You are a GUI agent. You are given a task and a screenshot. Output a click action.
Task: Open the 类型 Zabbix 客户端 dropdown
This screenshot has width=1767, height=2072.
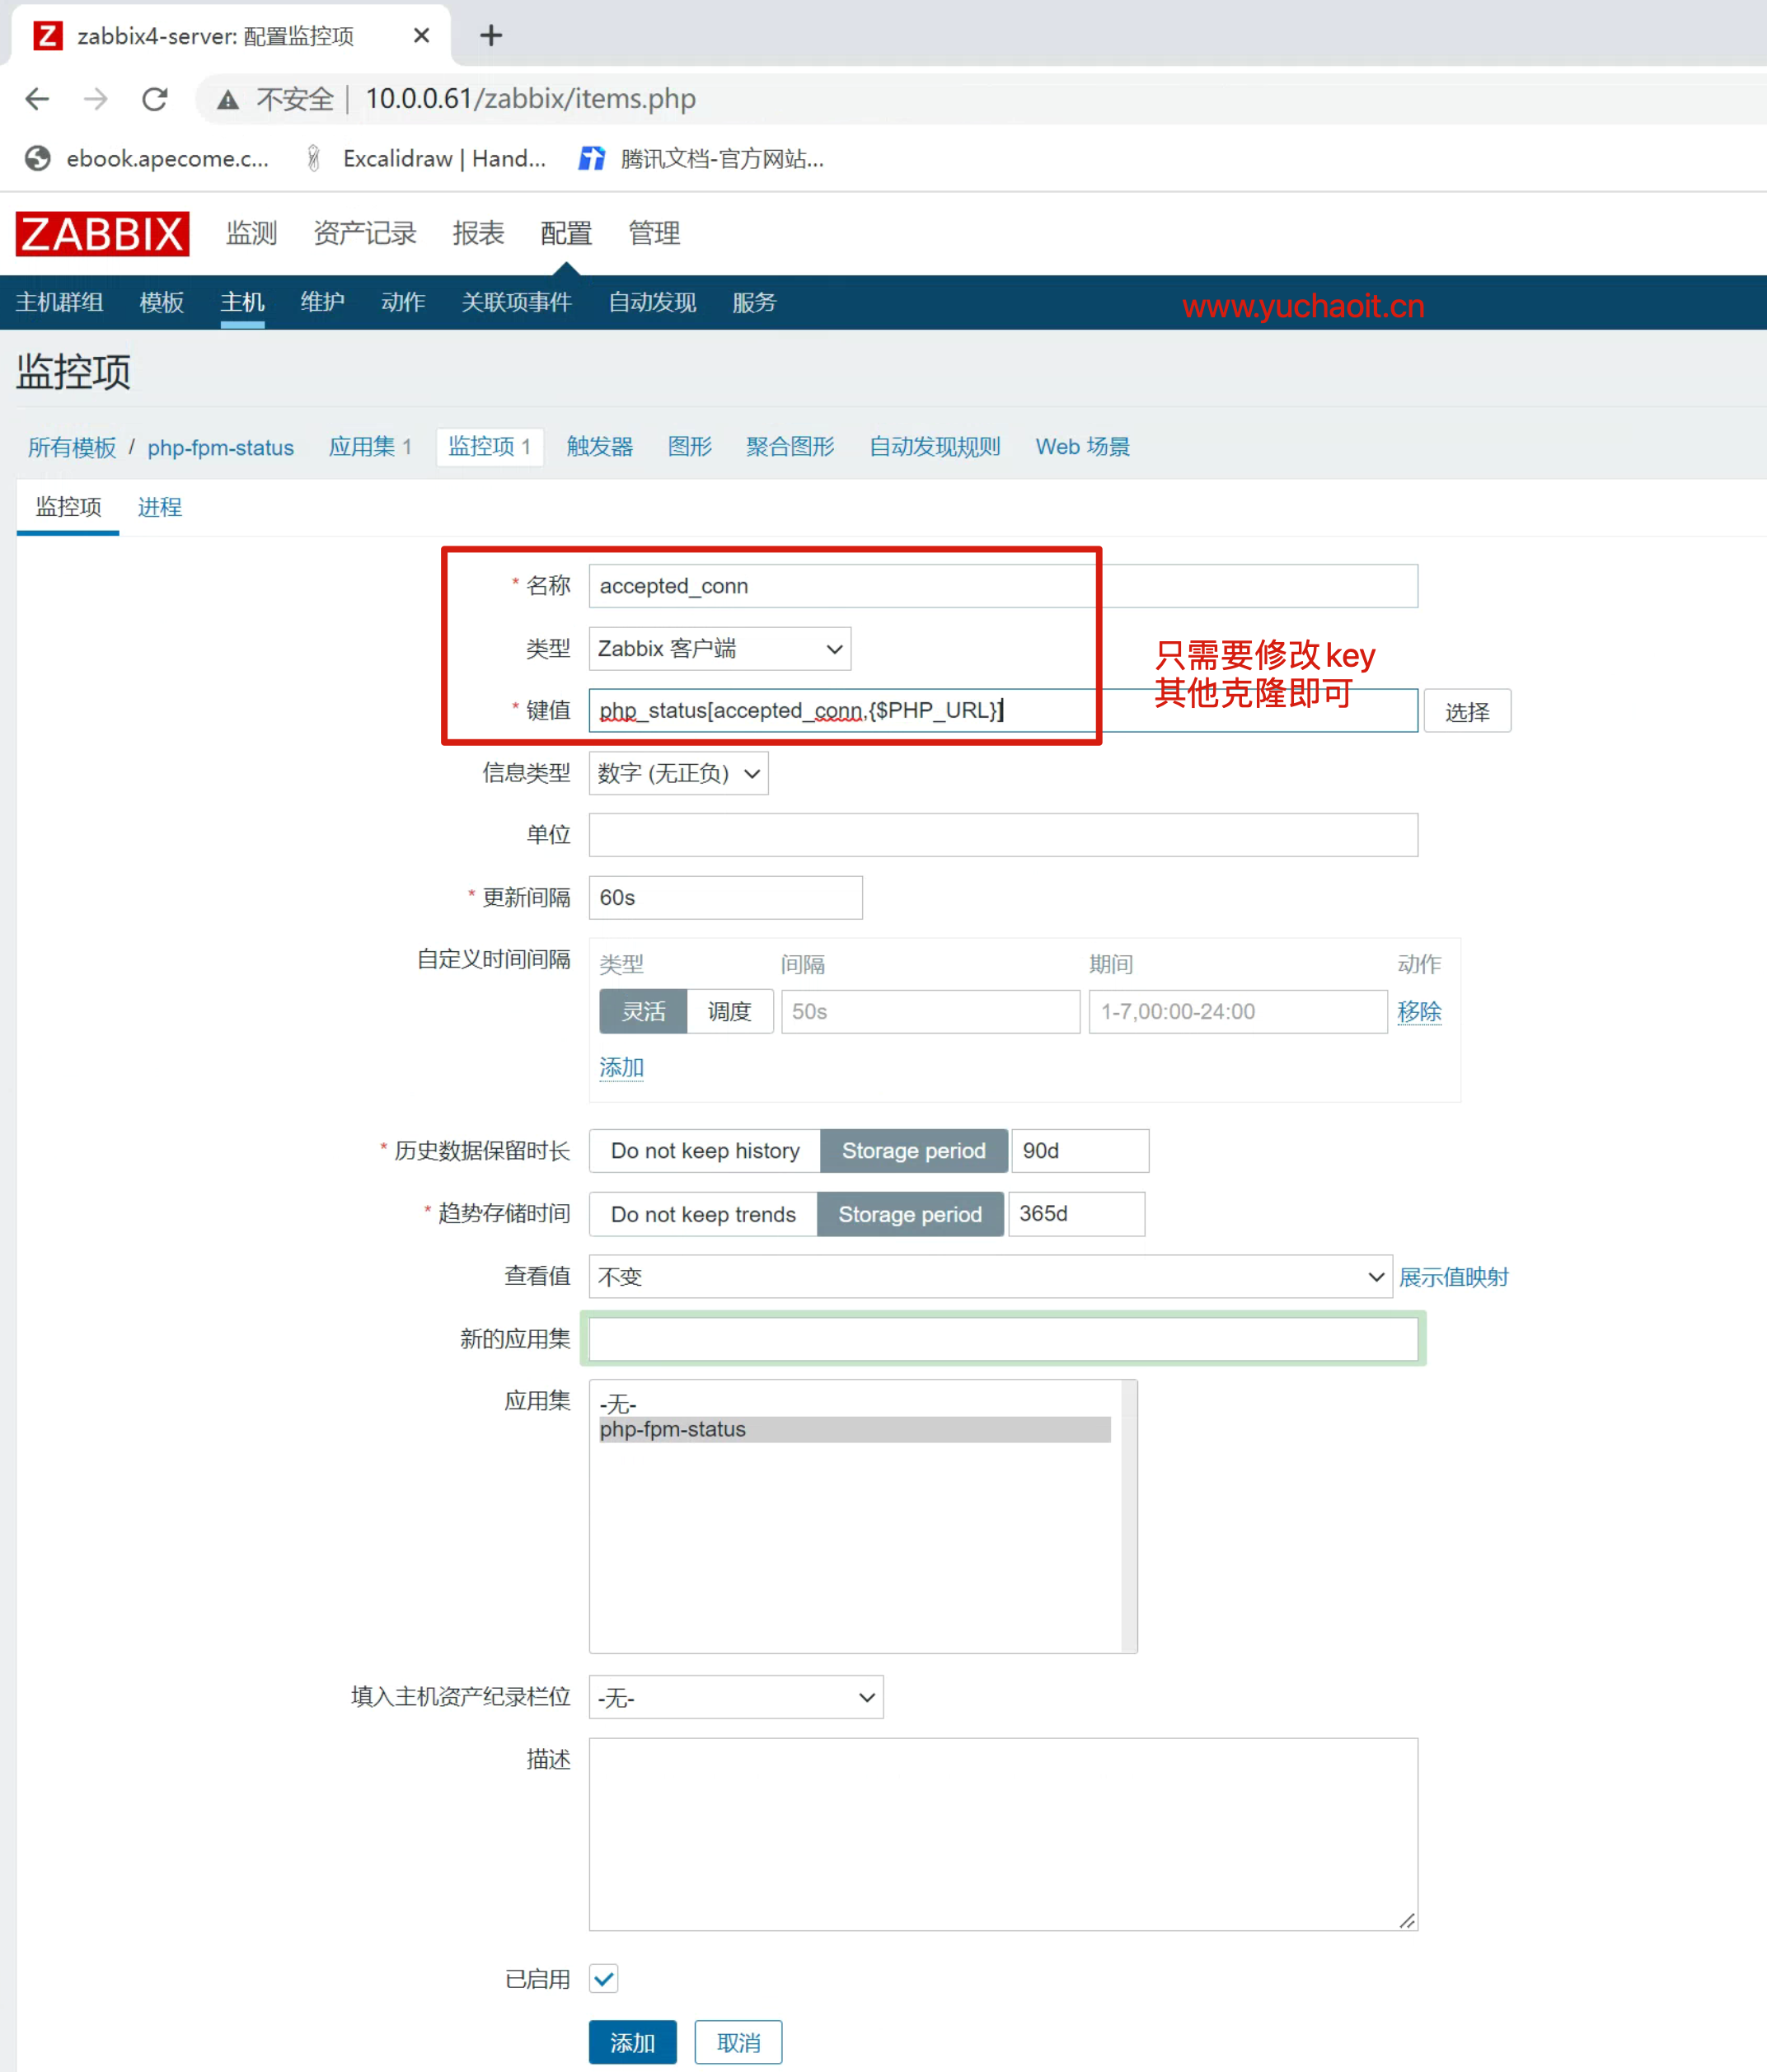point(719,648)
